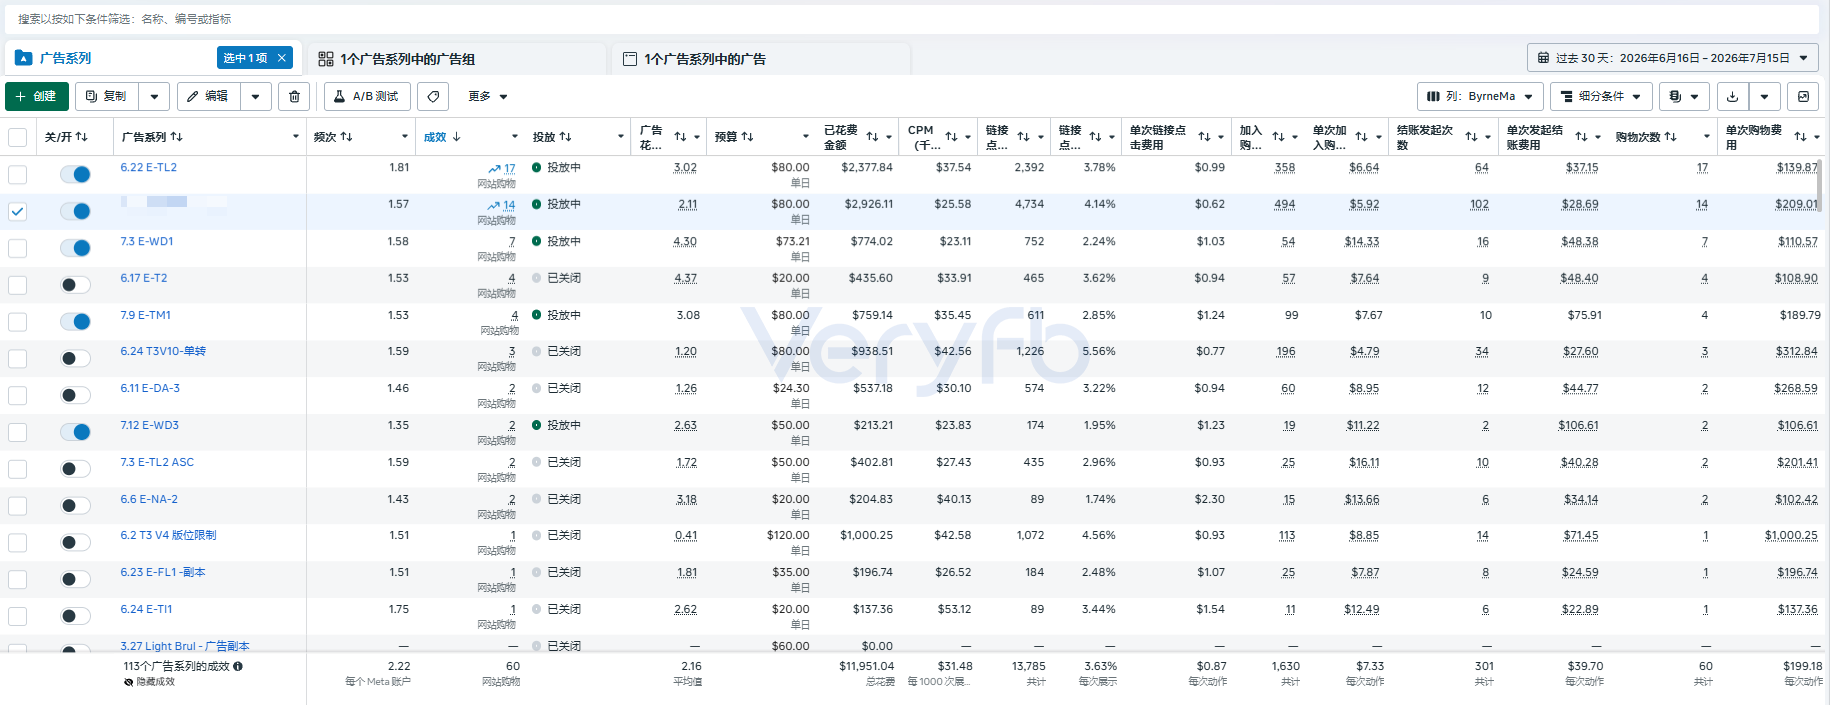This screenshot has width=1830, height=705.
Task: Sort by the 结账发起次数 column arrows
Action: pyautogui.click(x=1471, y=137)
